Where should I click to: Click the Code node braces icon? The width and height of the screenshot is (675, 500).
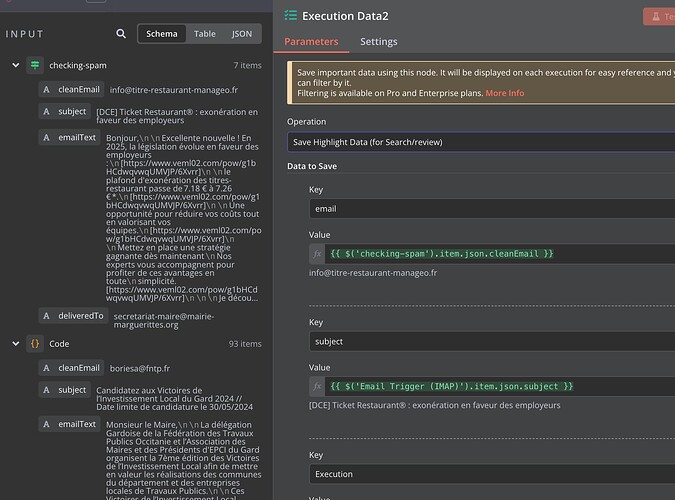(35, 344)
